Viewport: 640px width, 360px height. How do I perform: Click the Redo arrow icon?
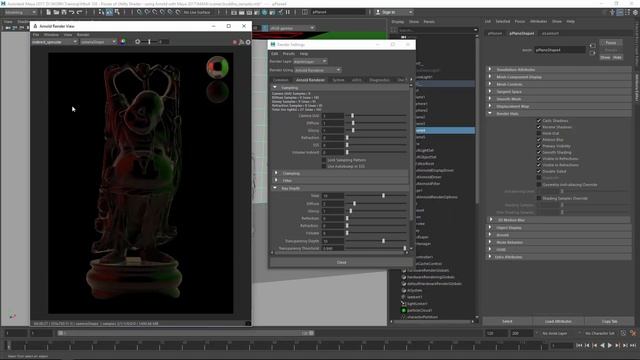(79, 12)
